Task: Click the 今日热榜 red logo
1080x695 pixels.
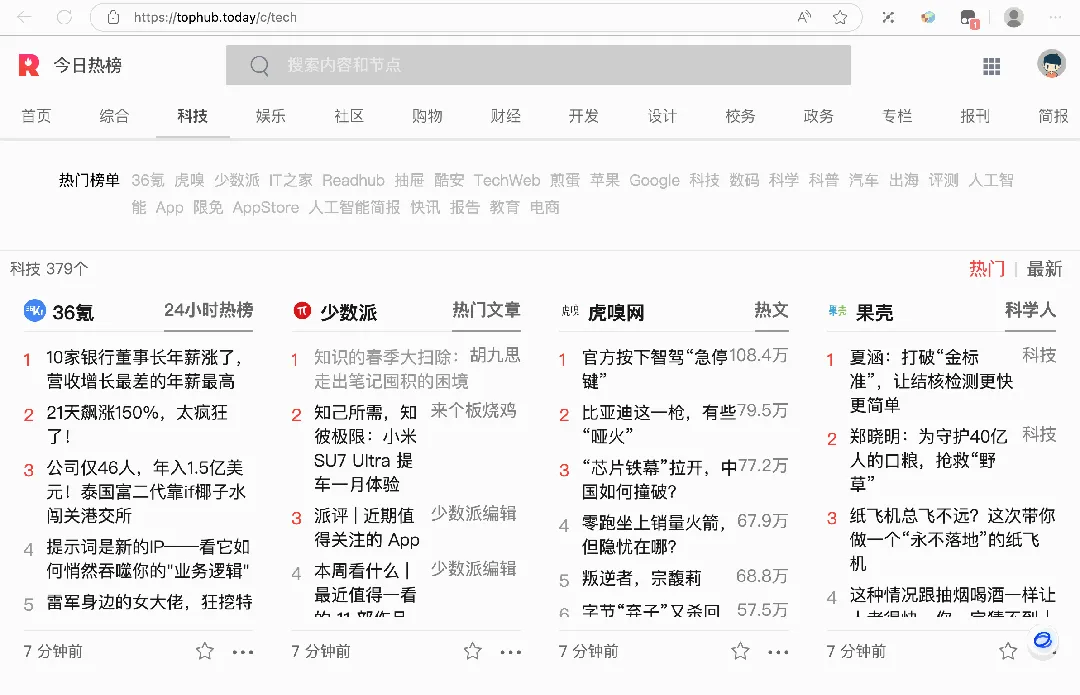Action: [29, 65]
